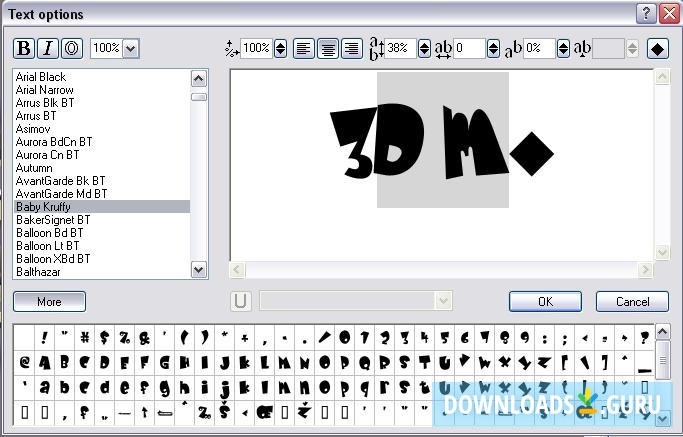Click OK to confirm text options
The height and width of the screenshot is (437, 683).
[545, 301]
